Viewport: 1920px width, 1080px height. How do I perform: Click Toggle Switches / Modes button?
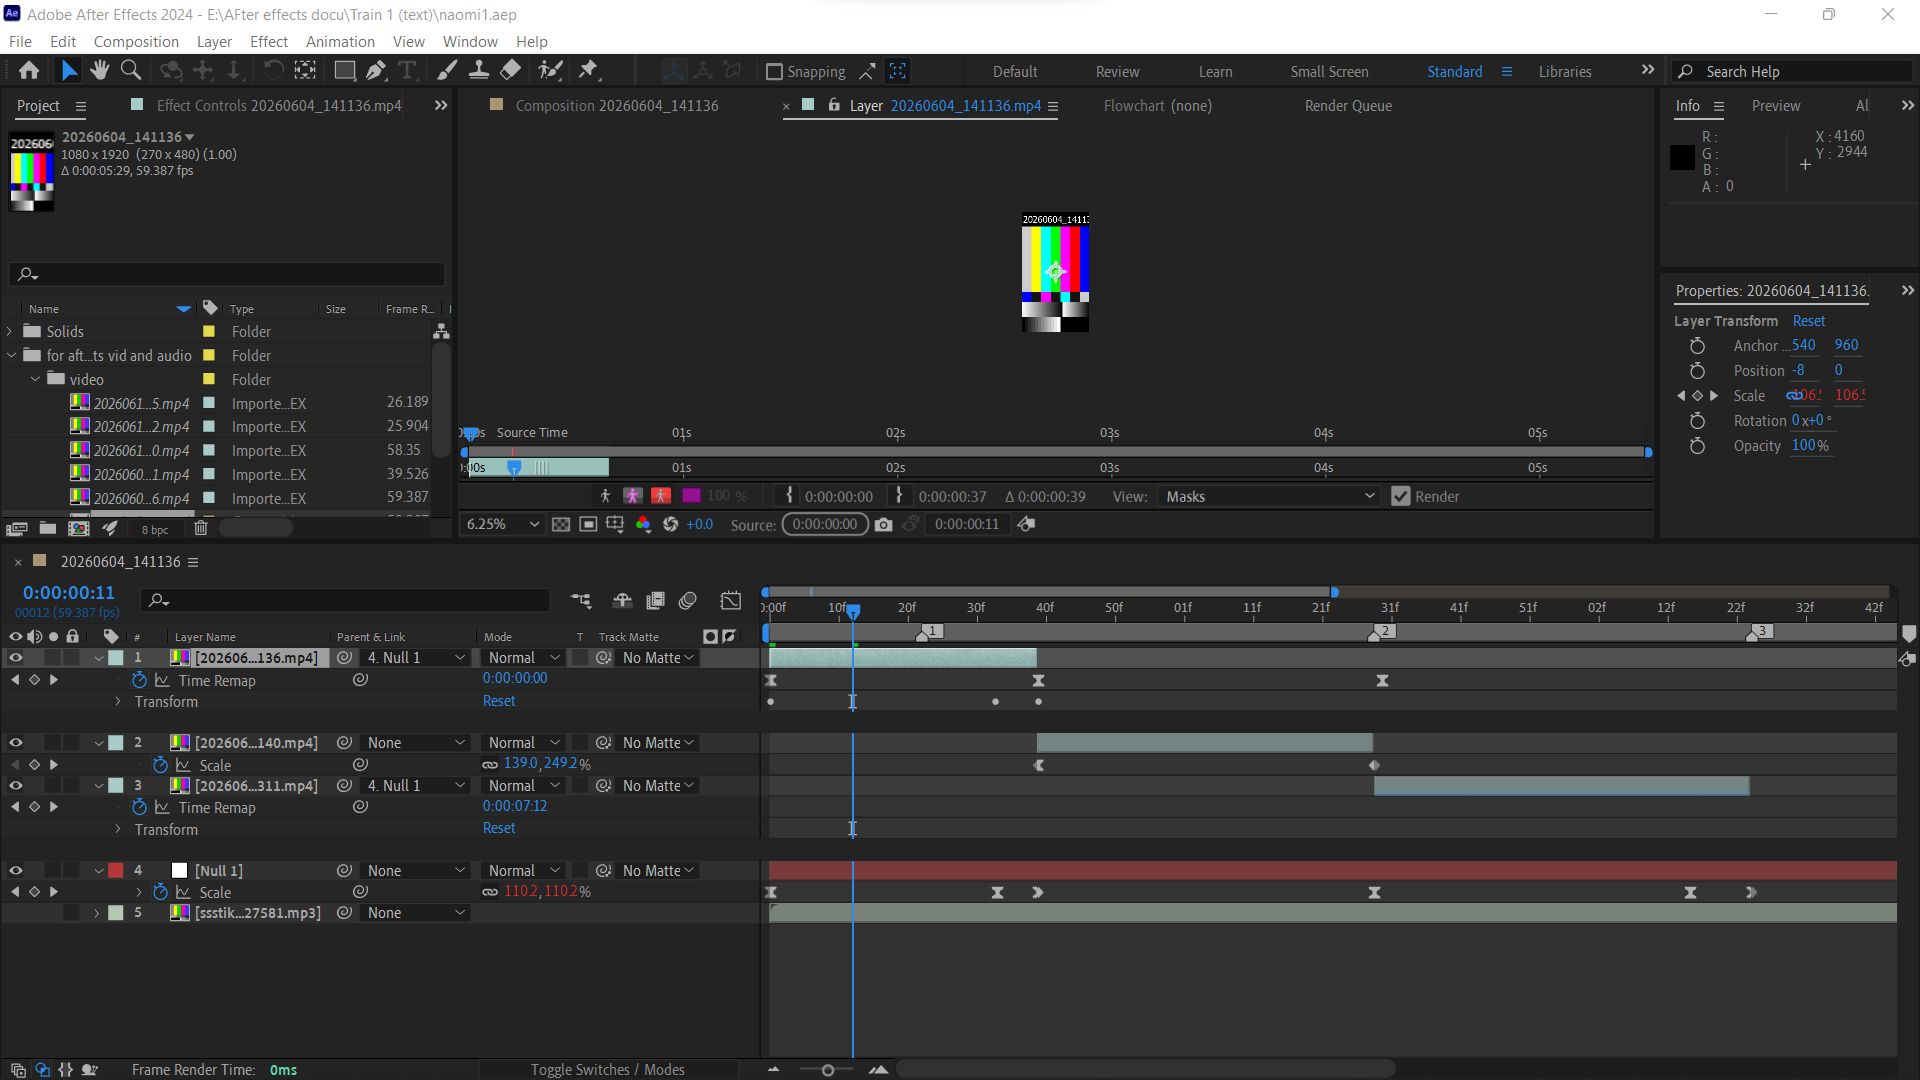click(607, 1069)
